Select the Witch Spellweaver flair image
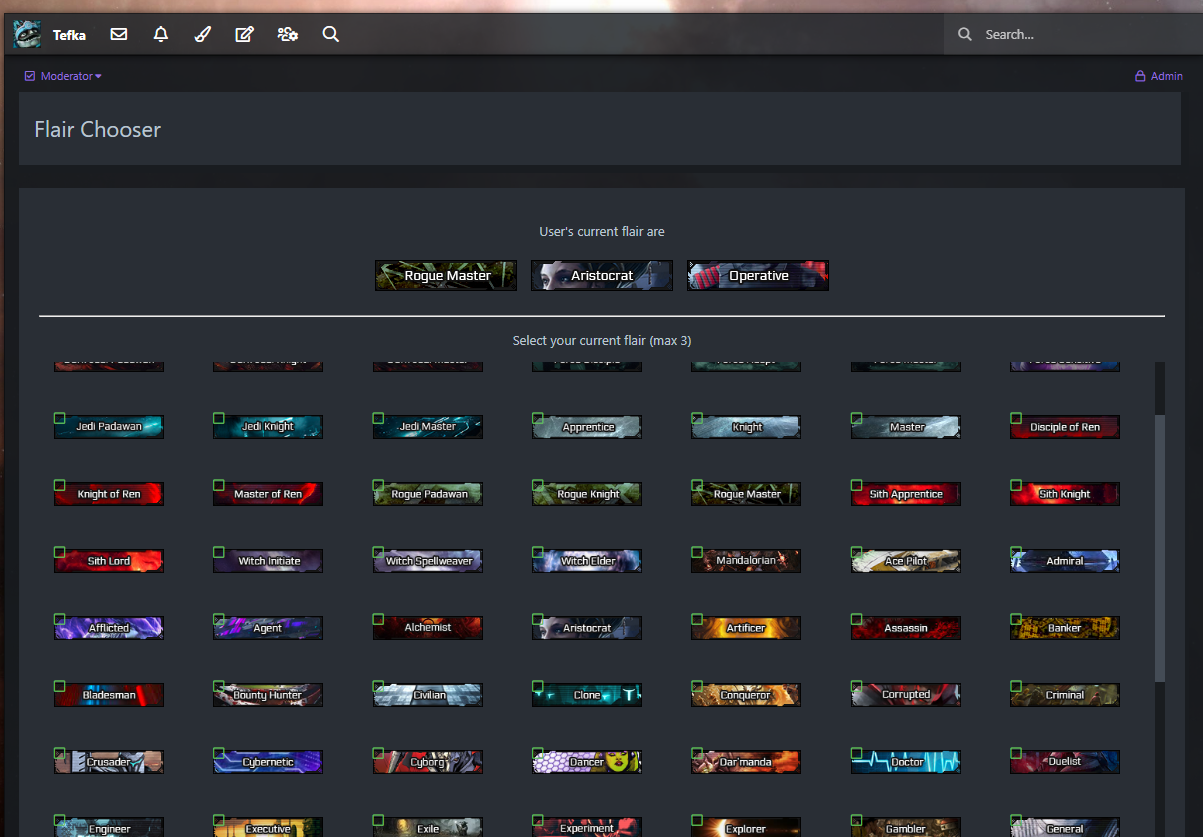The image size is (1203, 837). (428, 561)
